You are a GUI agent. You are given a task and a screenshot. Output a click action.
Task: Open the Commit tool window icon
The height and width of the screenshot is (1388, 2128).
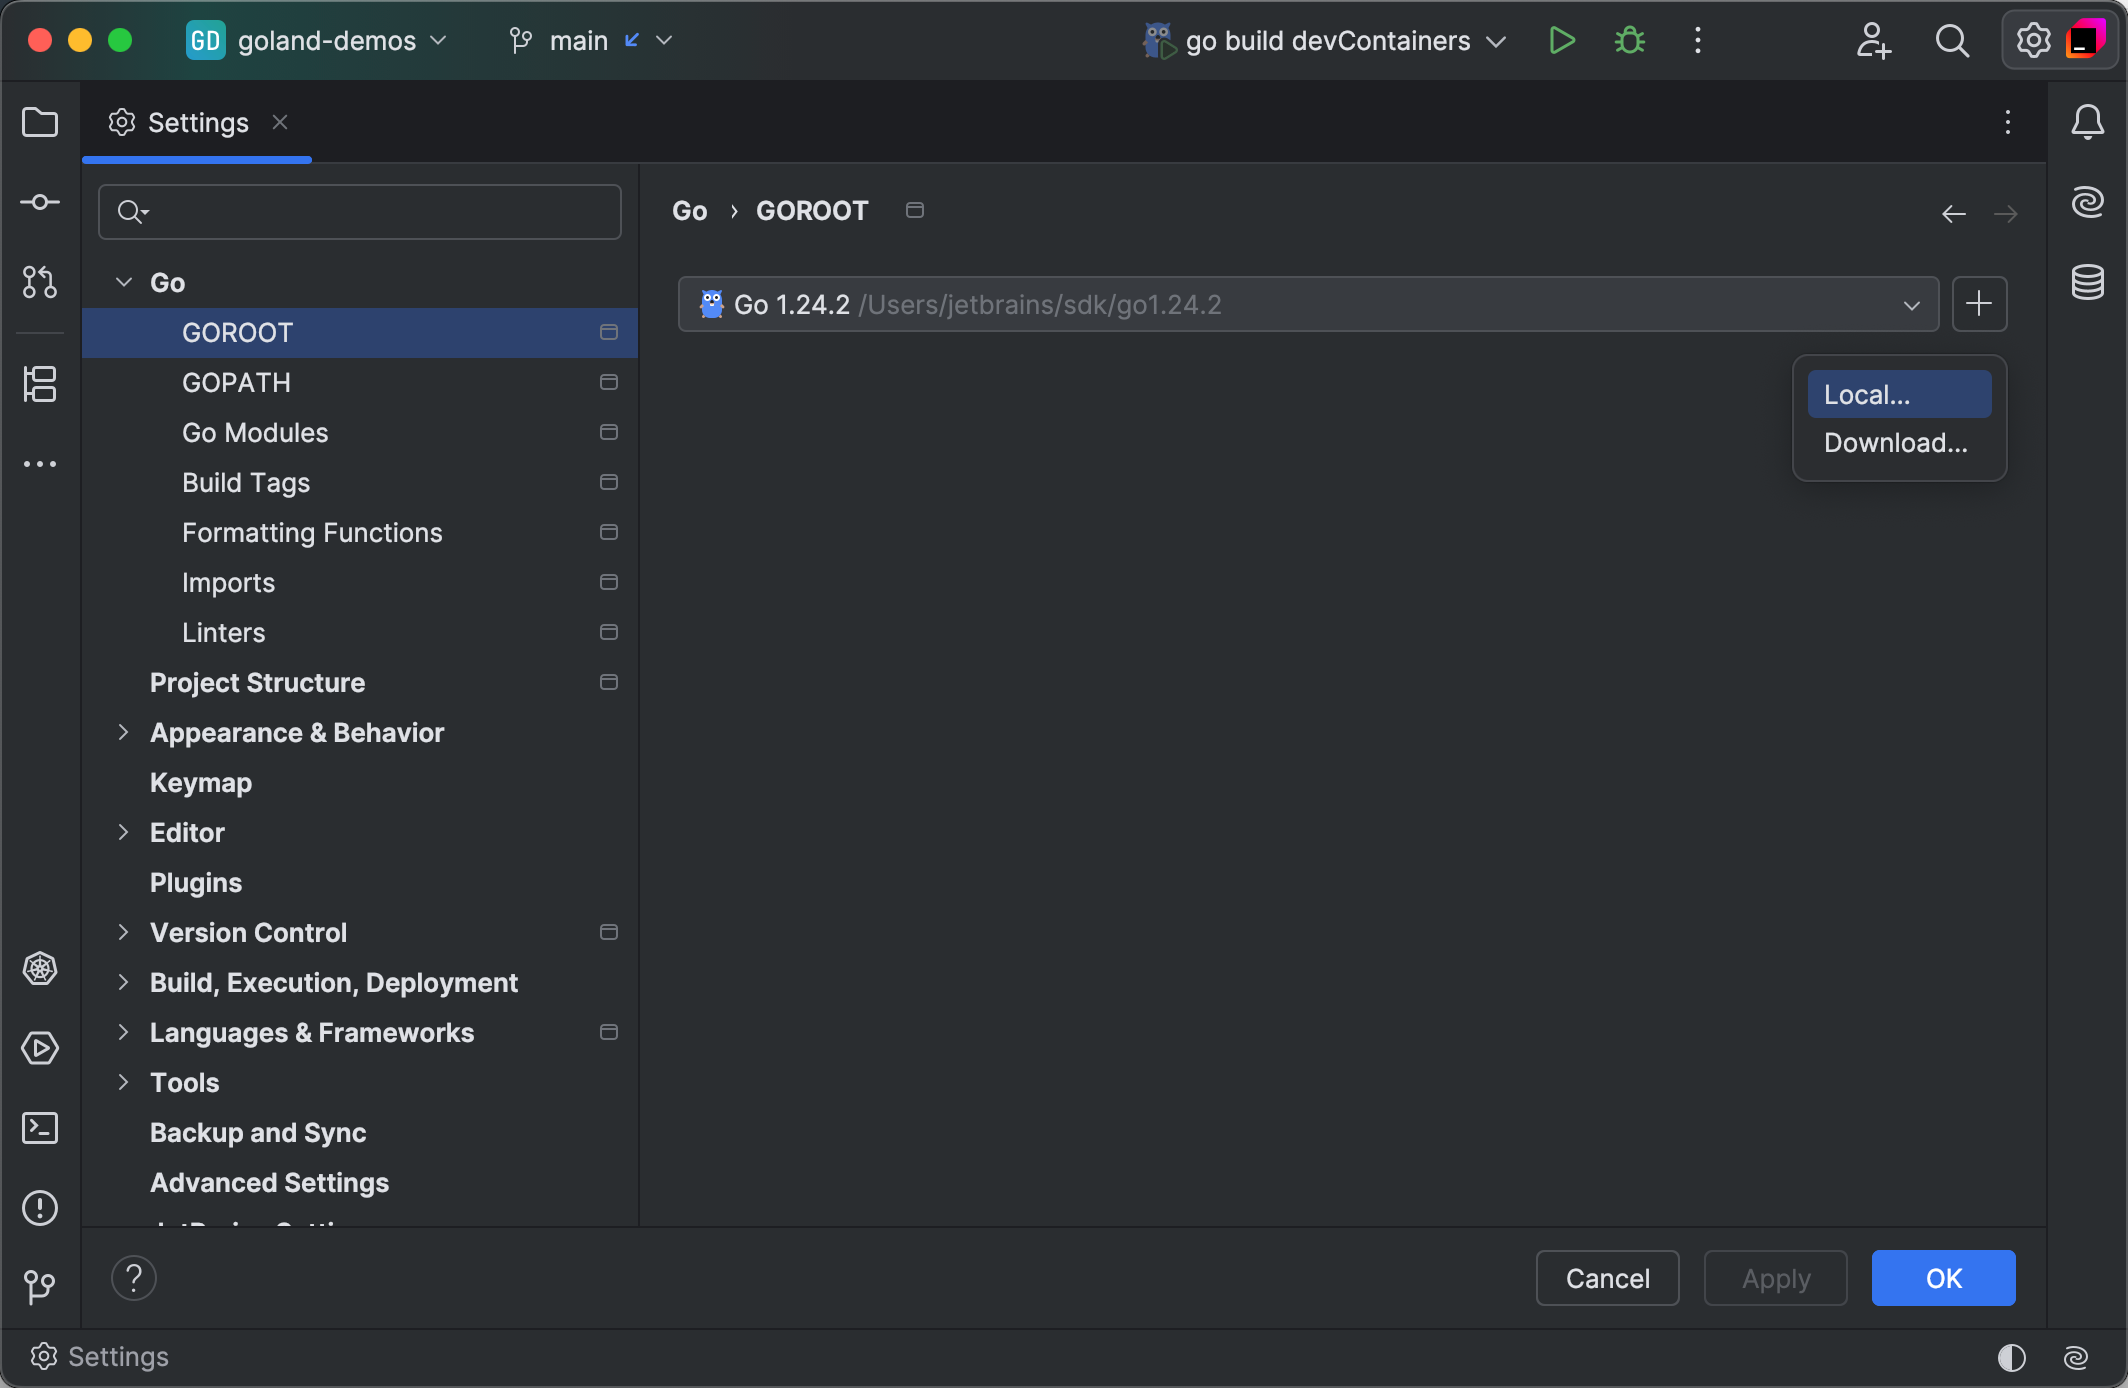pos(40,203)
